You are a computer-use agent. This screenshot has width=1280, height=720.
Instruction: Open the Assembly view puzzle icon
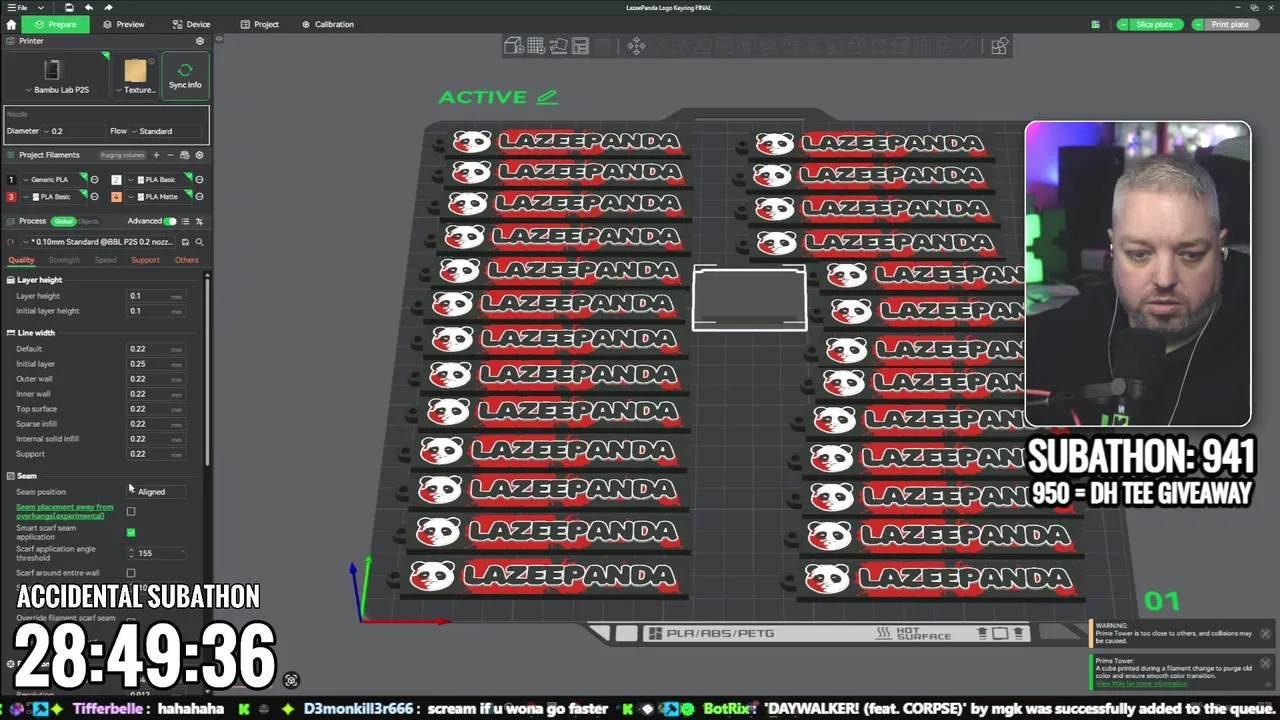coord(999,46)
